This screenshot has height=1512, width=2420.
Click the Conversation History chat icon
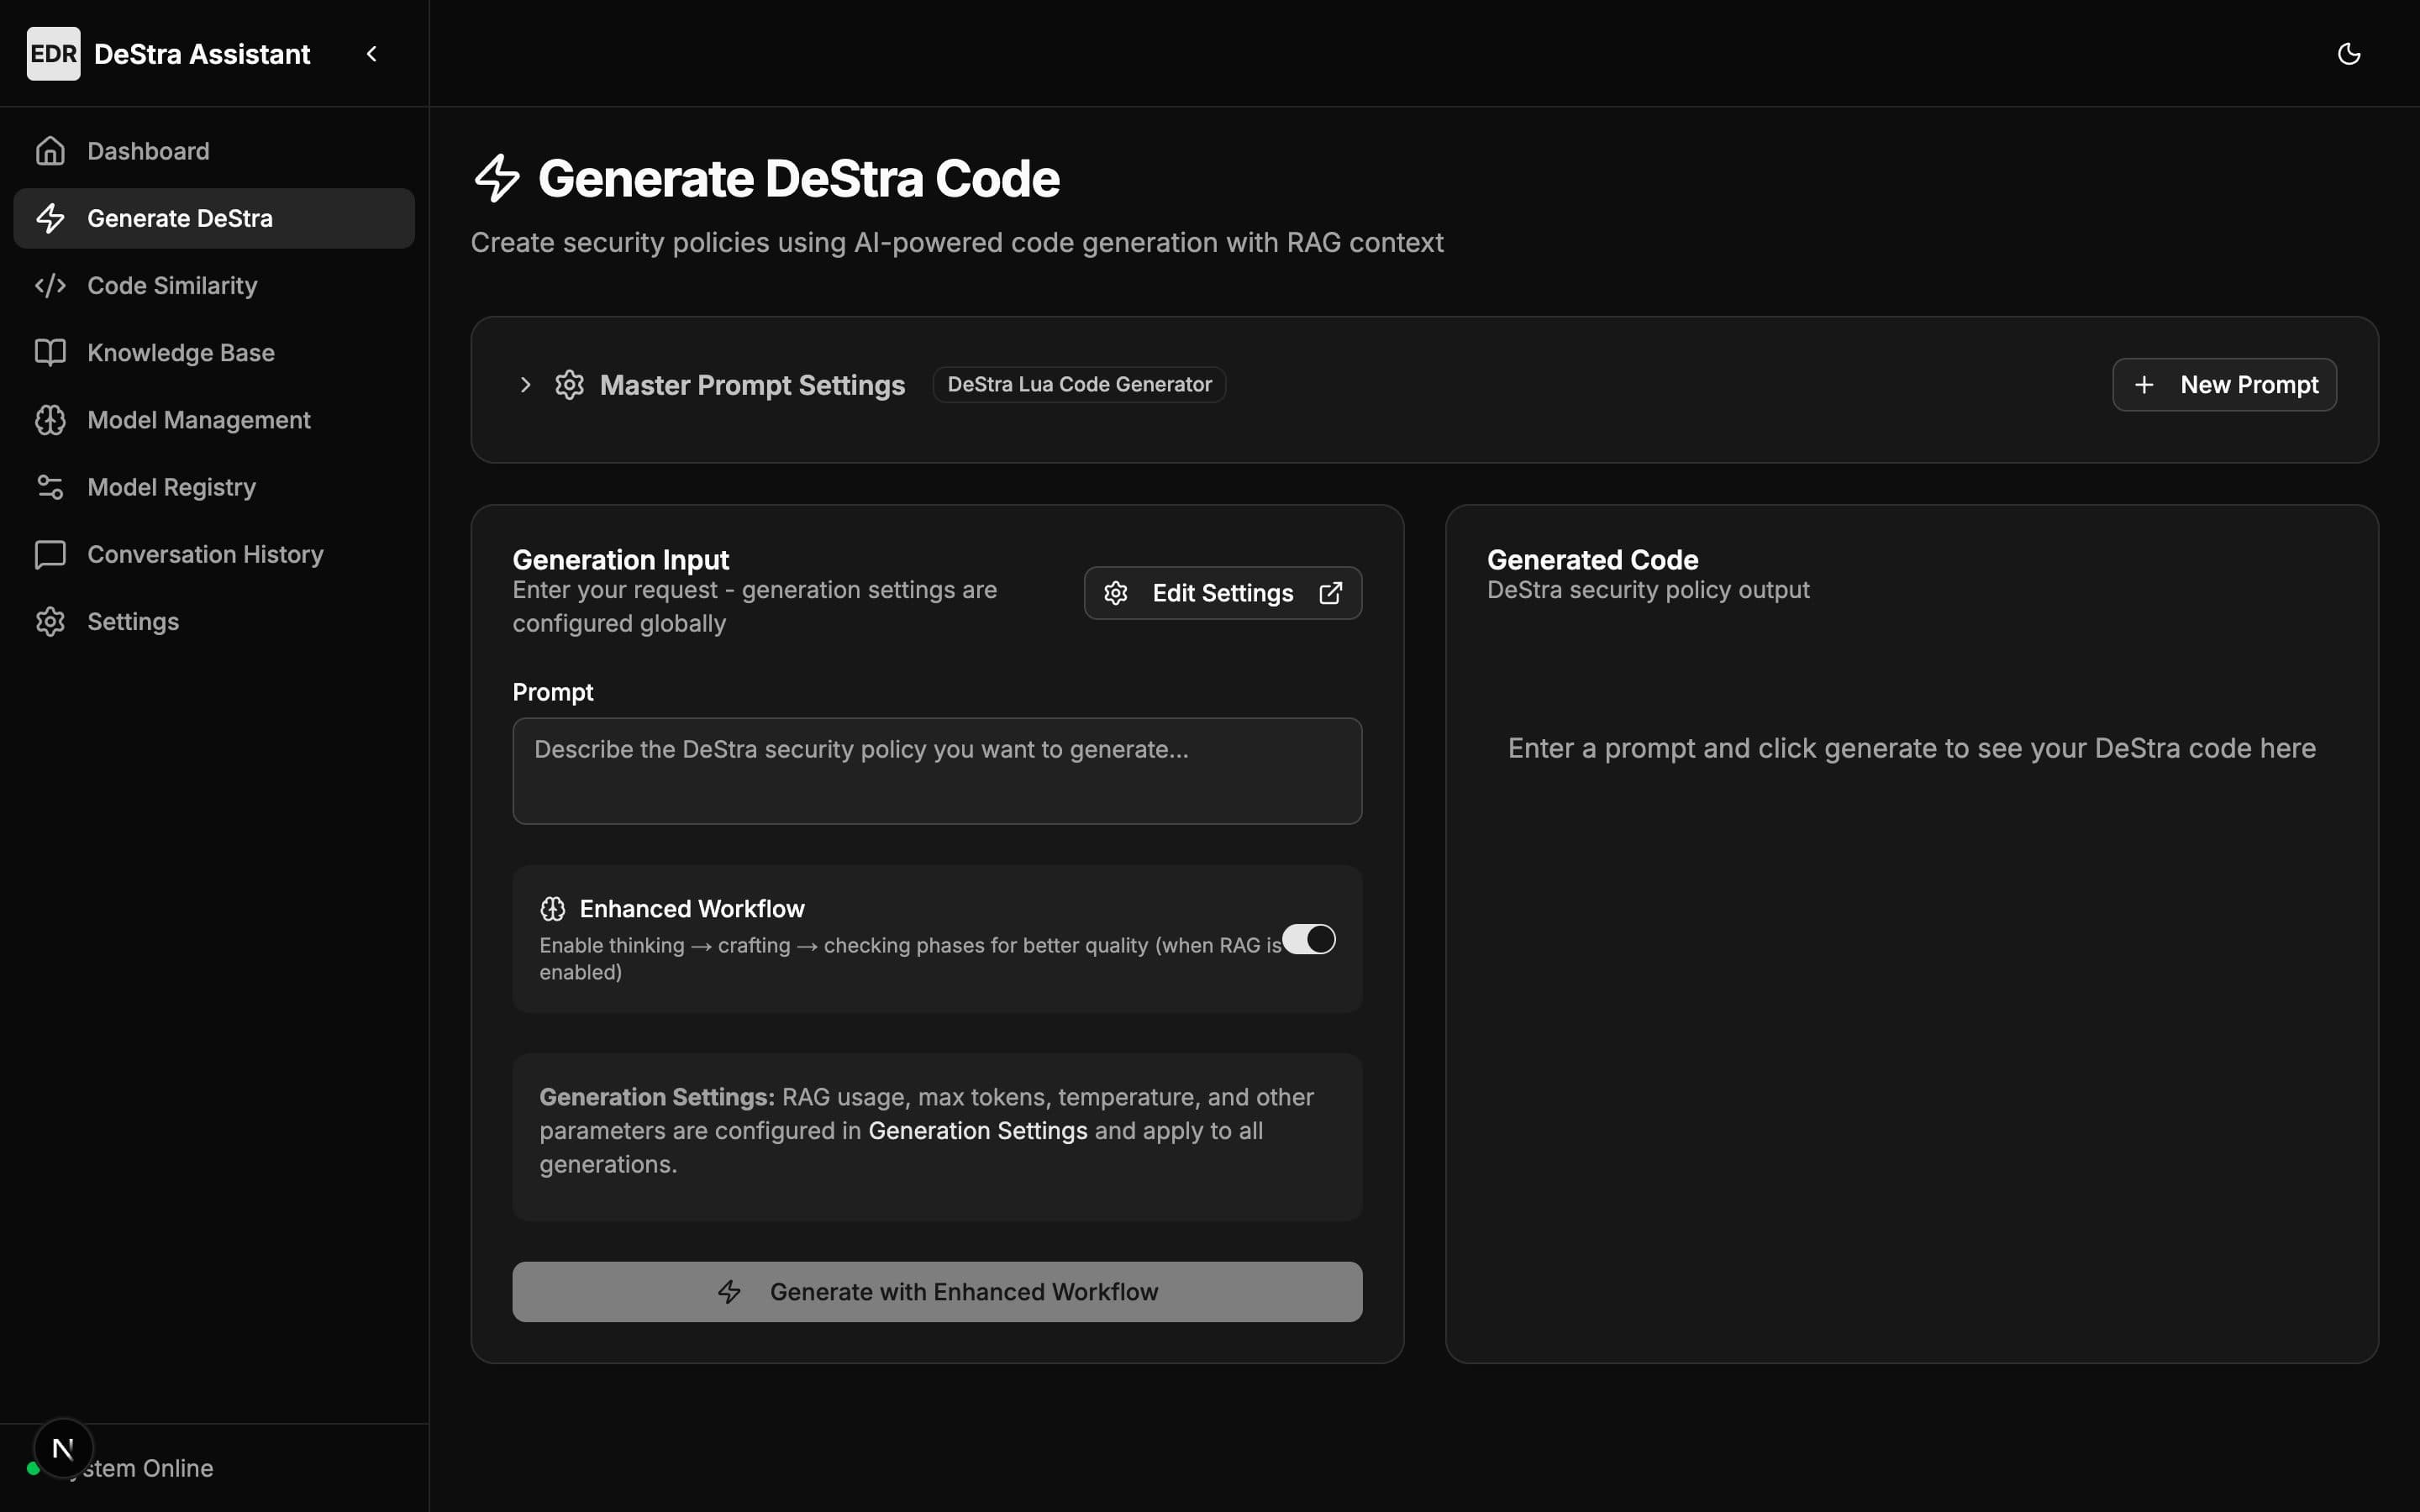pos(50,554)
